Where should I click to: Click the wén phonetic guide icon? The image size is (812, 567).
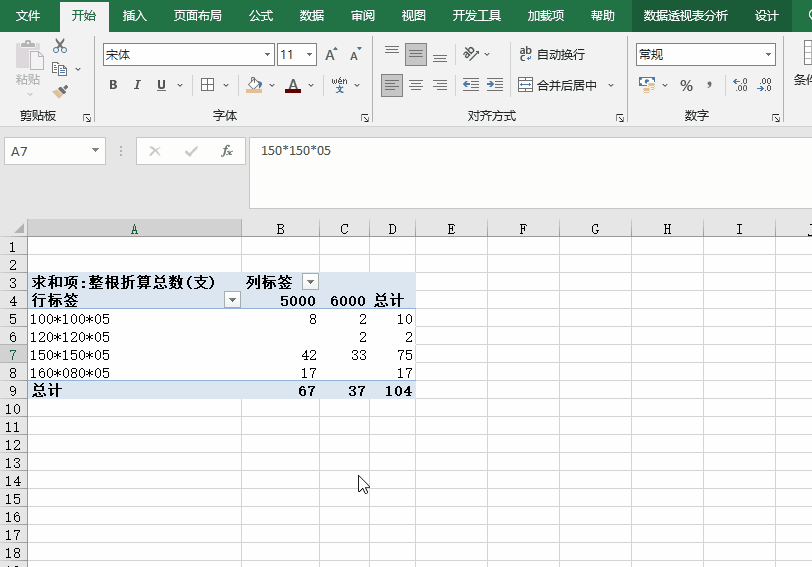coord(339,85)
